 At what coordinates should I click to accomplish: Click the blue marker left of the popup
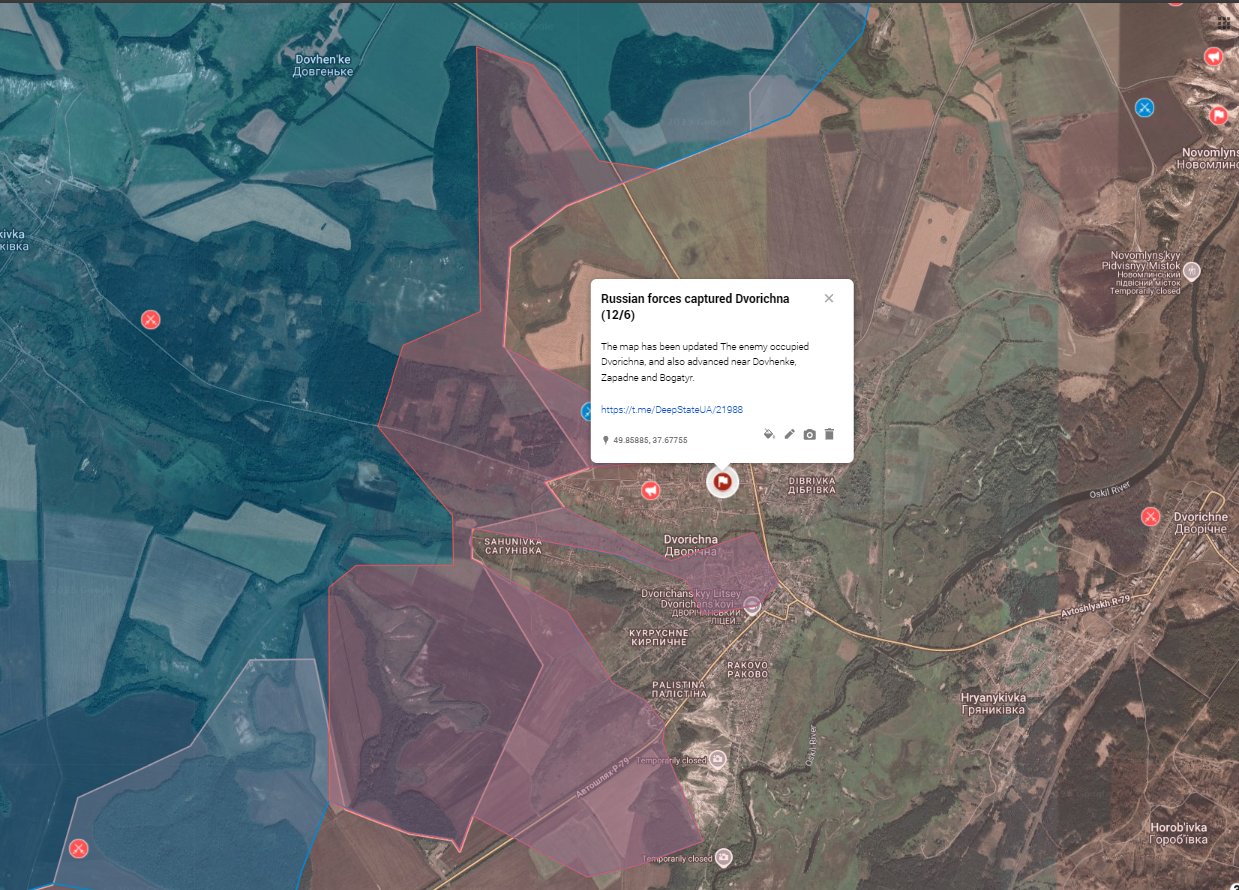coord(588,411)
